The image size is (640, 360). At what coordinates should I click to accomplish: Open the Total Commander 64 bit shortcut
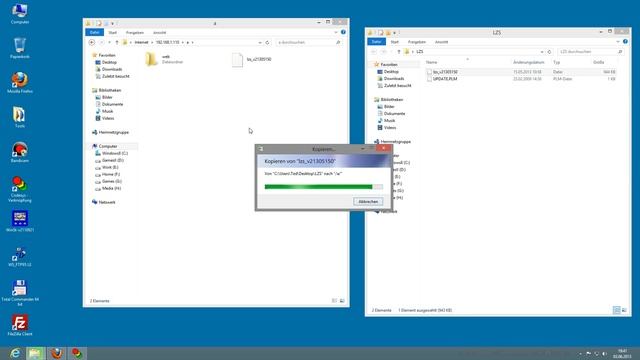coord(20,293)
